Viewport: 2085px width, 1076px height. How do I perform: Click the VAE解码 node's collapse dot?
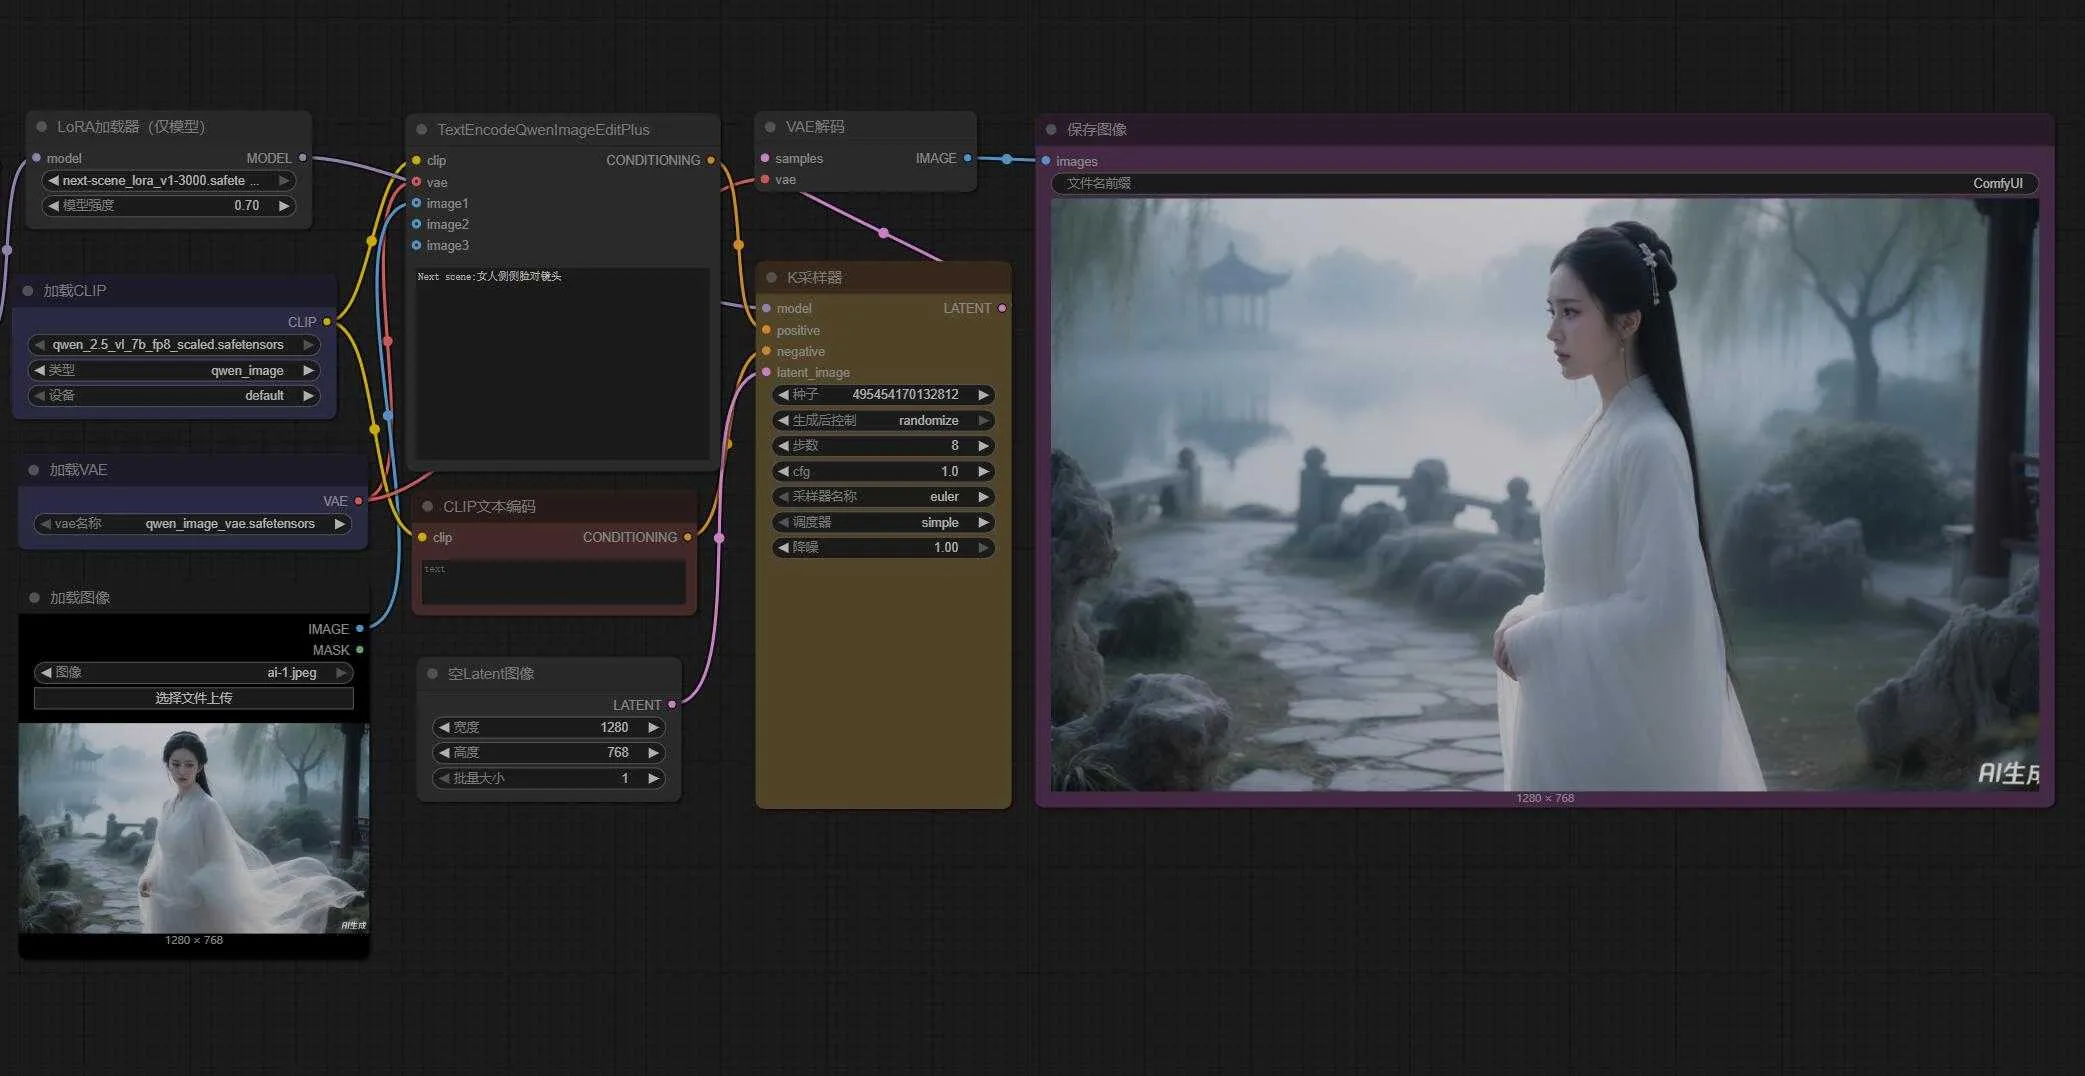point(770,127)
